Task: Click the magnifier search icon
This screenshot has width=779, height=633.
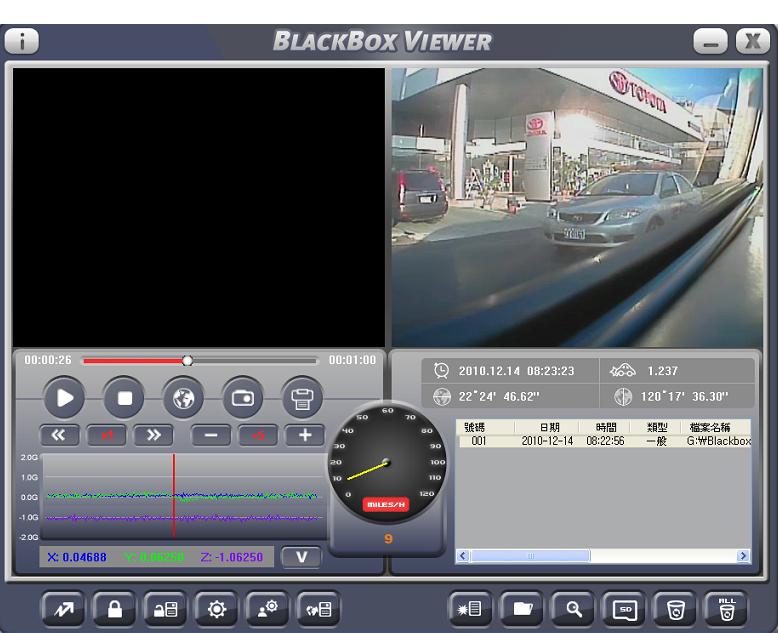Action: pyautogui.click(x=573, y=608)
